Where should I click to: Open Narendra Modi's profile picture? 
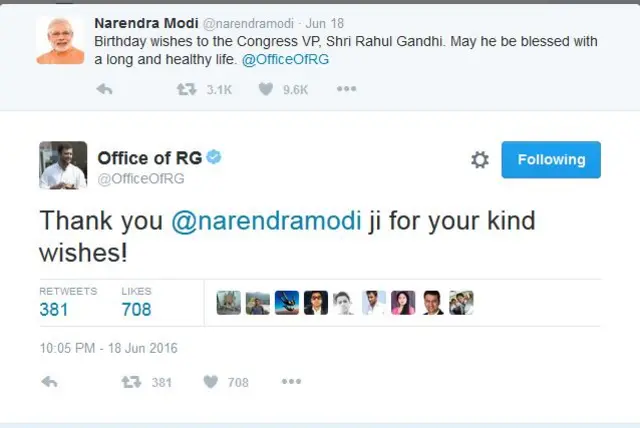[x=60, y=40]
